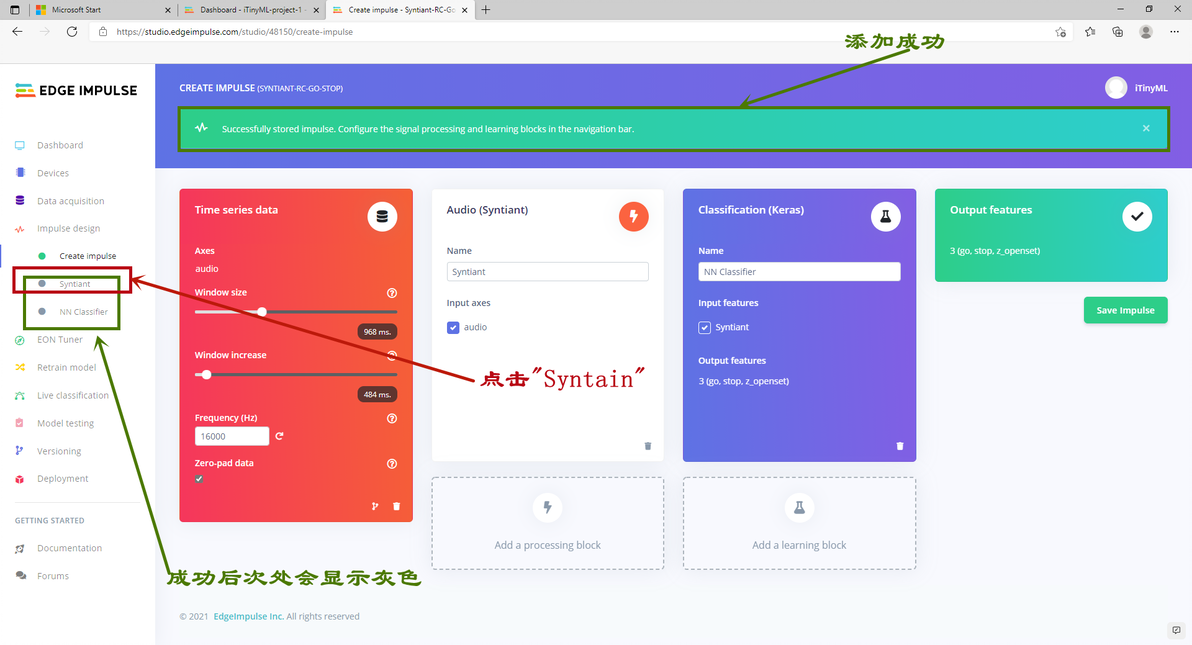The image size is (1192, 645).
Task: Open the EdgeImpulse Inc. footer link
Action: [249, 616]
